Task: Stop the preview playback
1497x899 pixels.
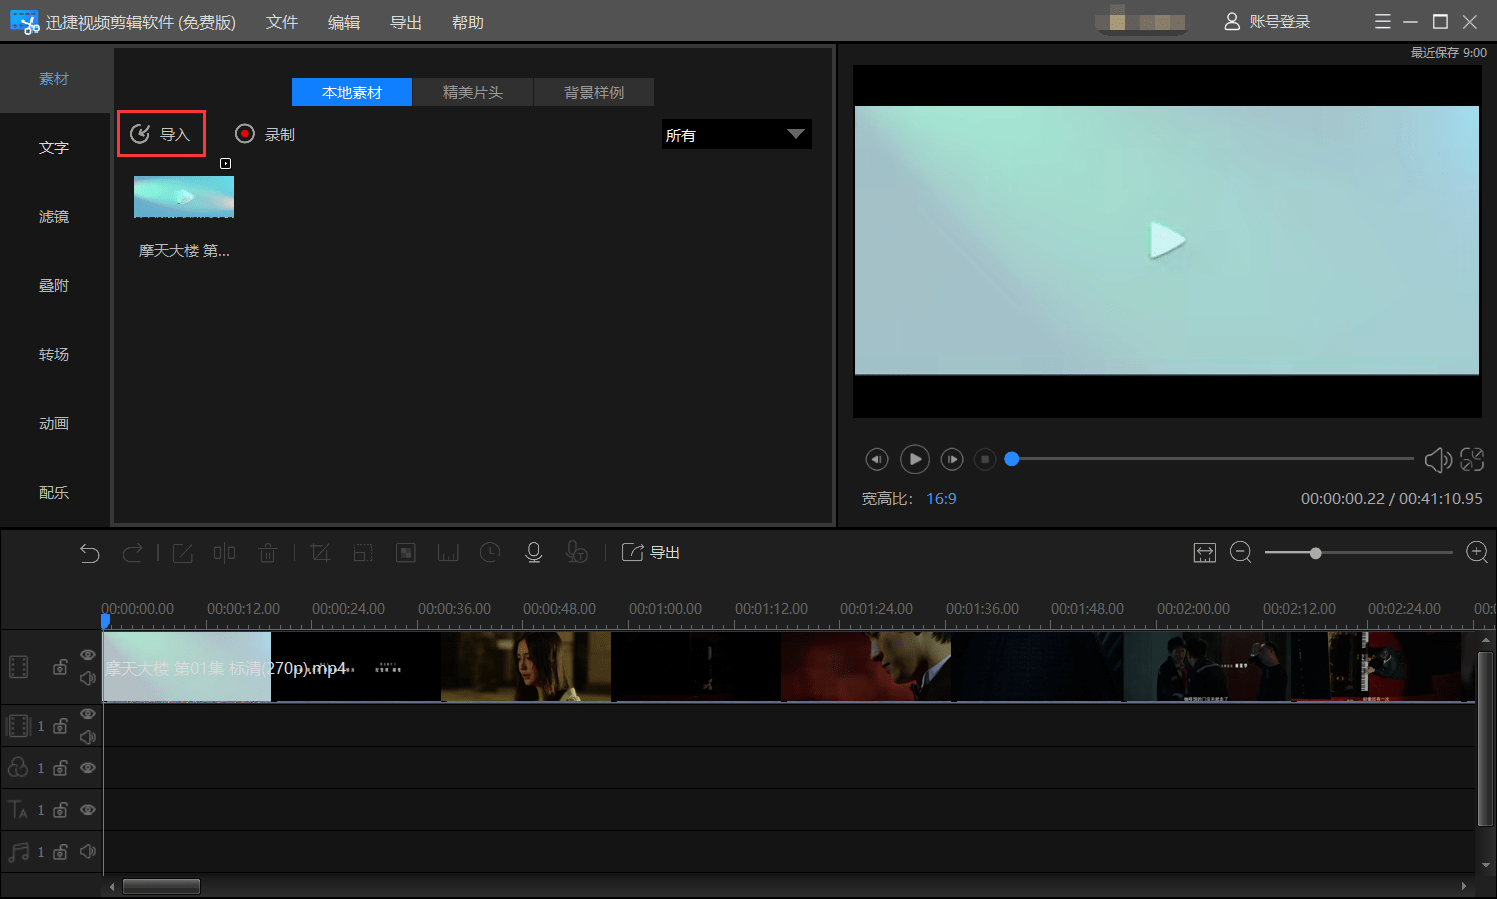Action: [x=985, y=459]
